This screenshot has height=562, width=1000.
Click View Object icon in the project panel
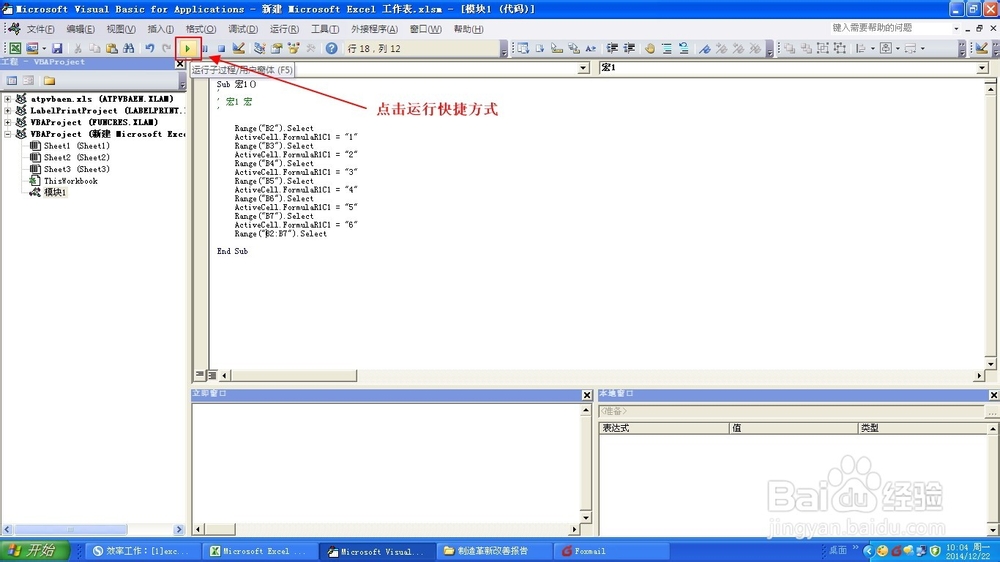(28, 80)
